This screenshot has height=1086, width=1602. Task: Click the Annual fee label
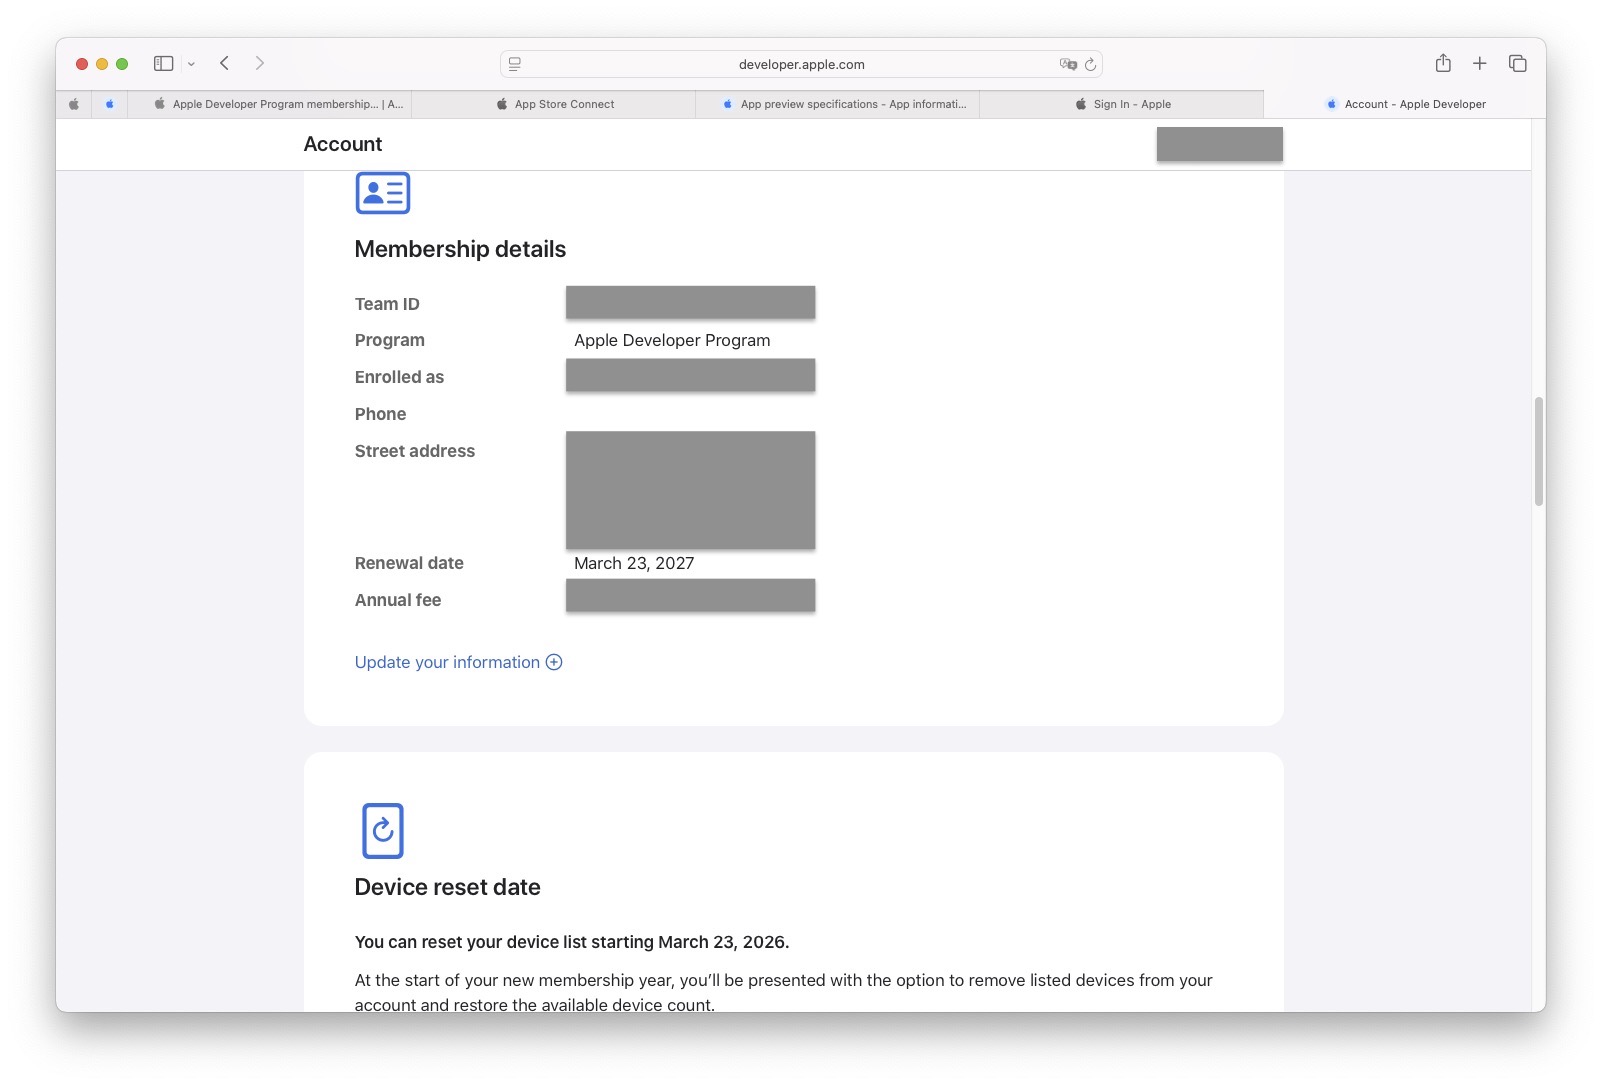click(398, 600)
